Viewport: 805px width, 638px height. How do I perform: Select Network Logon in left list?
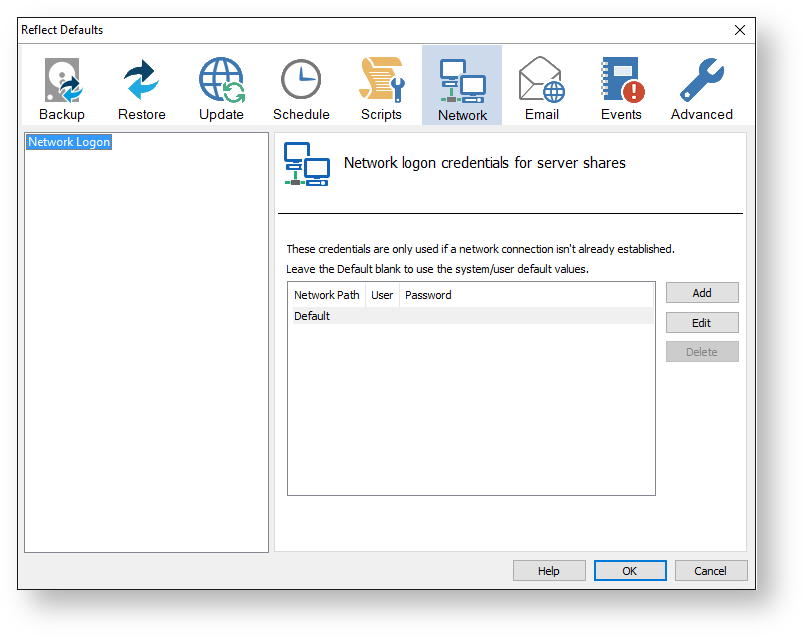(x=69, y=142)
